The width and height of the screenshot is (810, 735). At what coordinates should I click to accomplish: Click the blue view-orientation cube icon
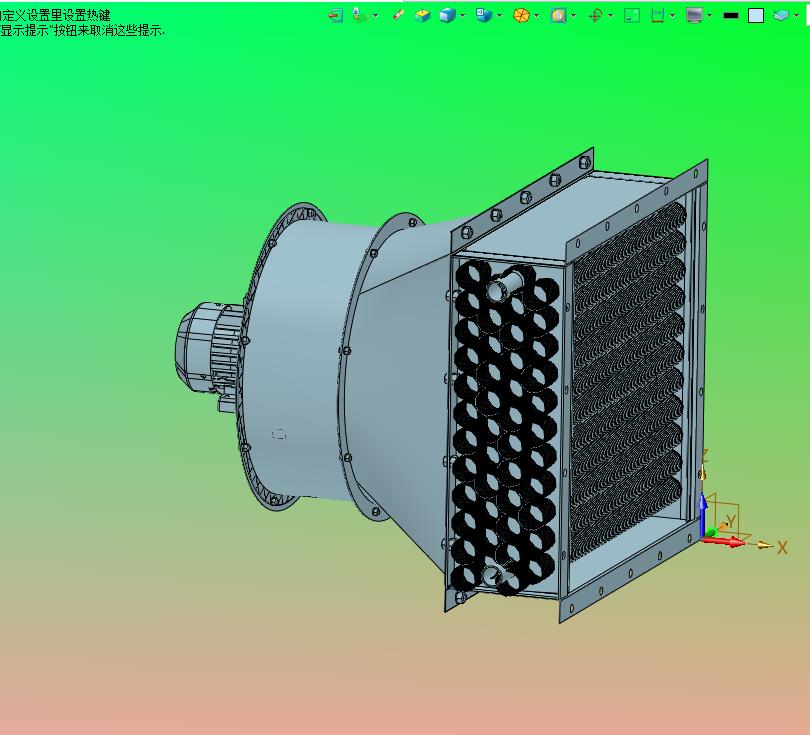tap(484, 15)
